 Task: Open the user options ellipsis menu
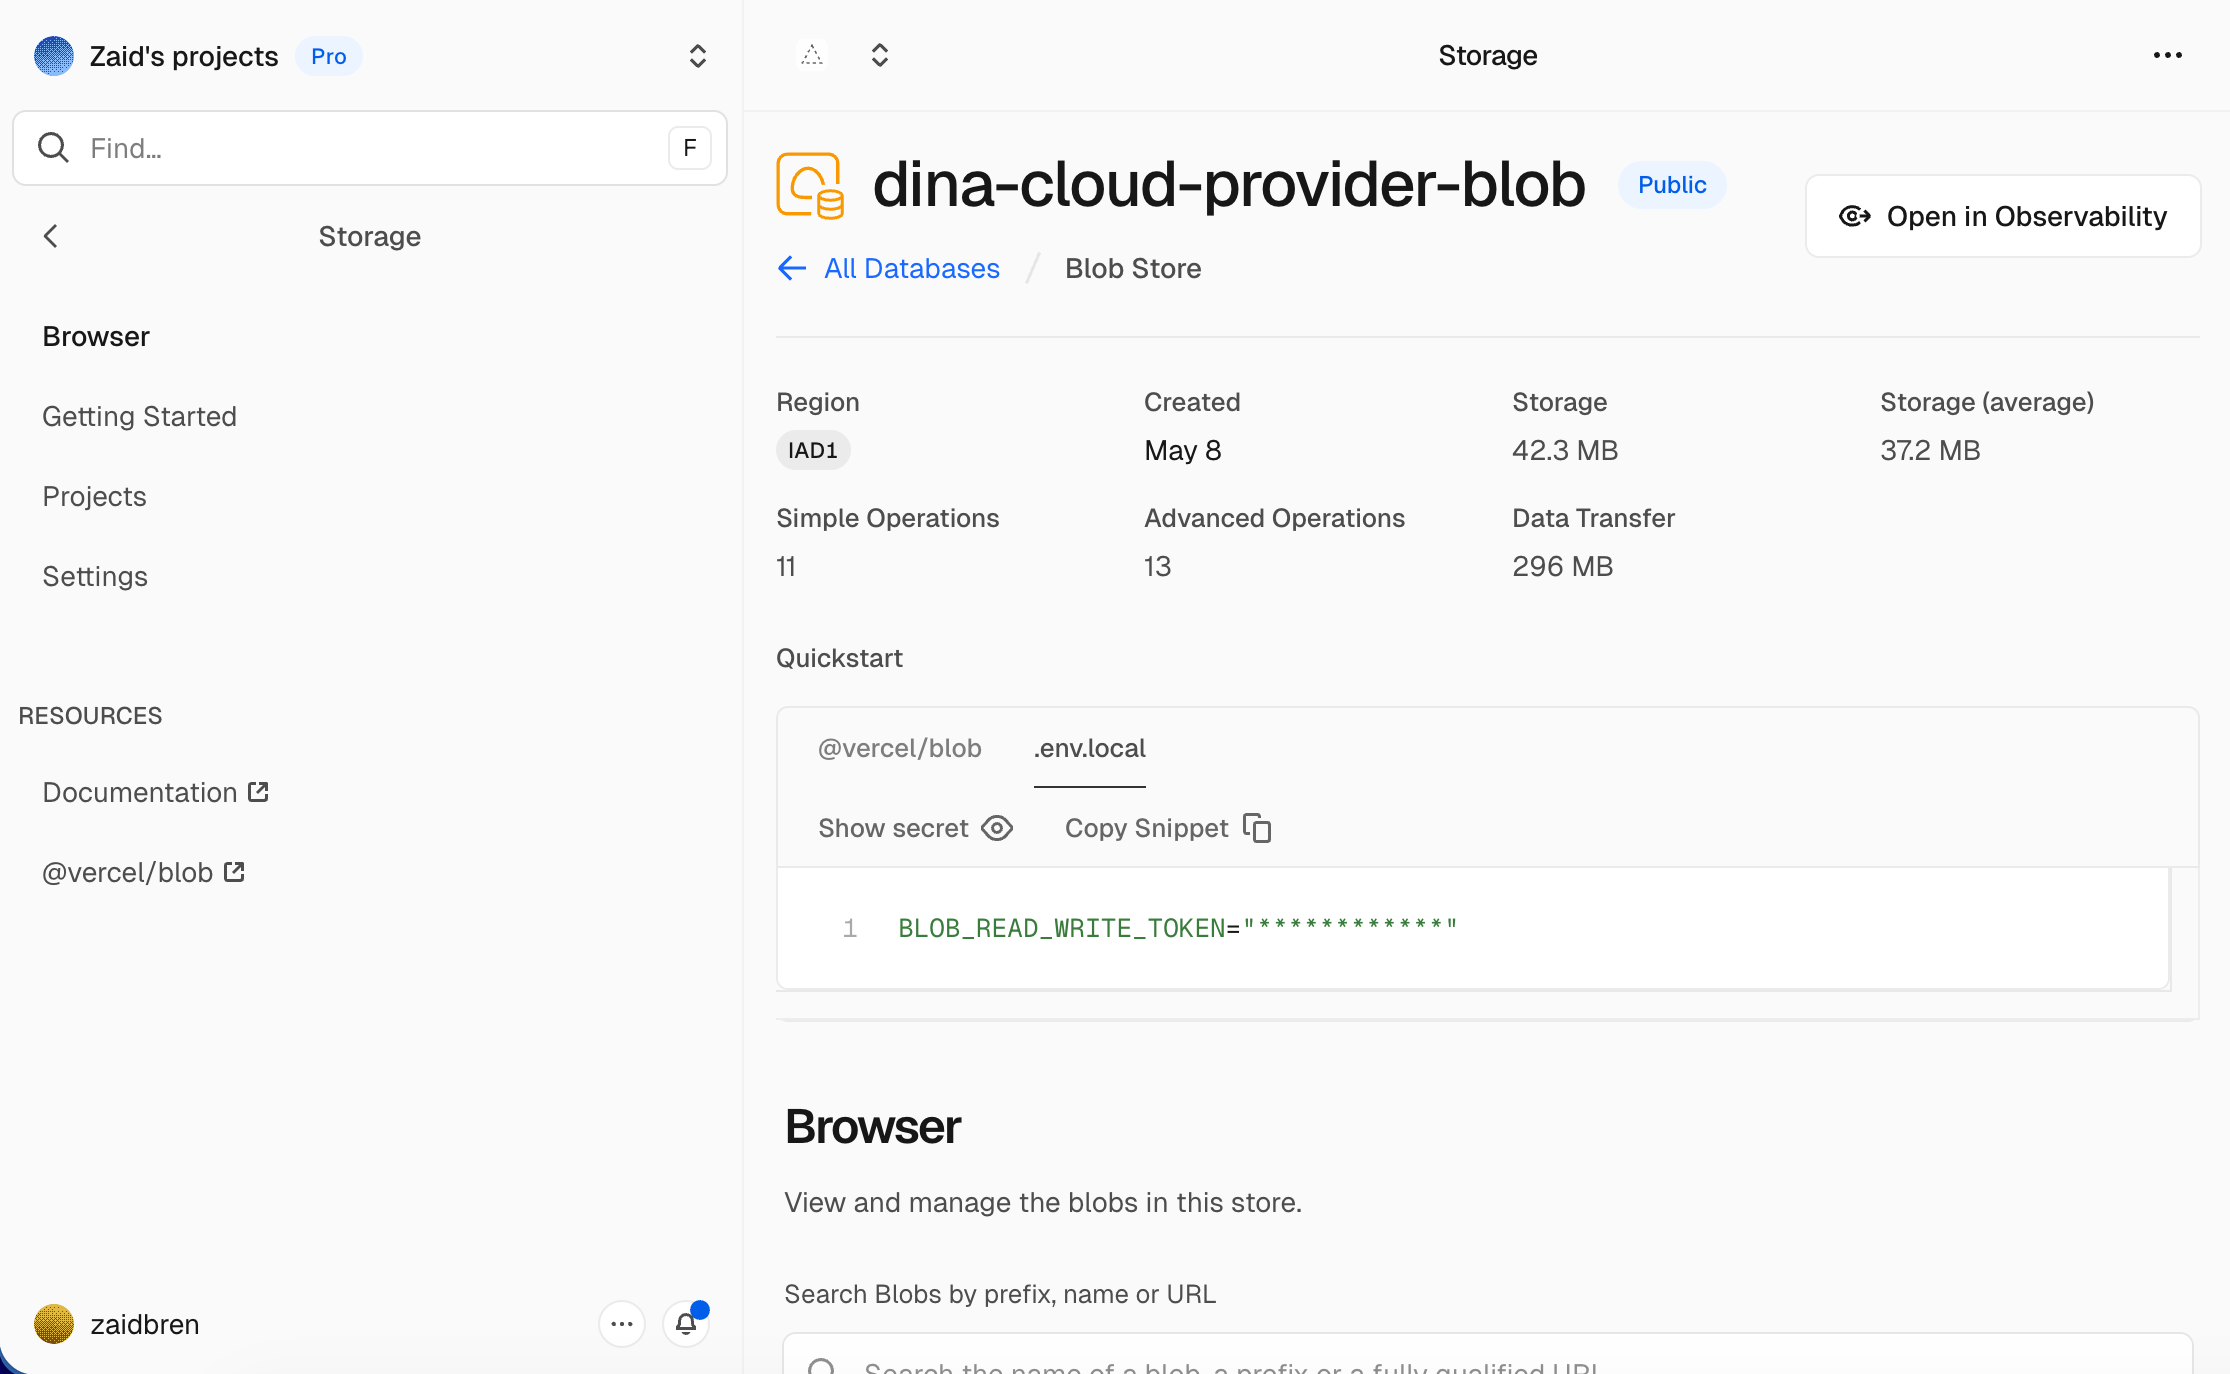(x=622, y=1324)
